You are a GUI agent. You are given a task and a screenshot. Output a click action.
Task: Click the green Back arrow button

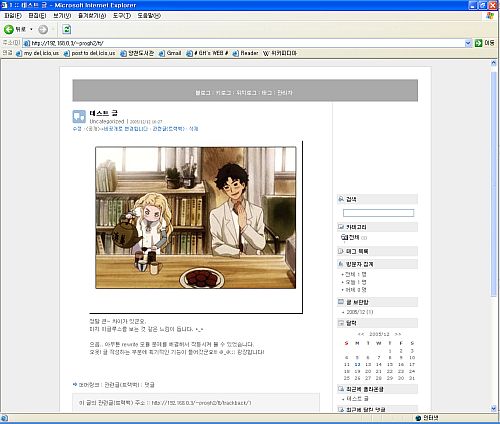click(x=9, y=29)
